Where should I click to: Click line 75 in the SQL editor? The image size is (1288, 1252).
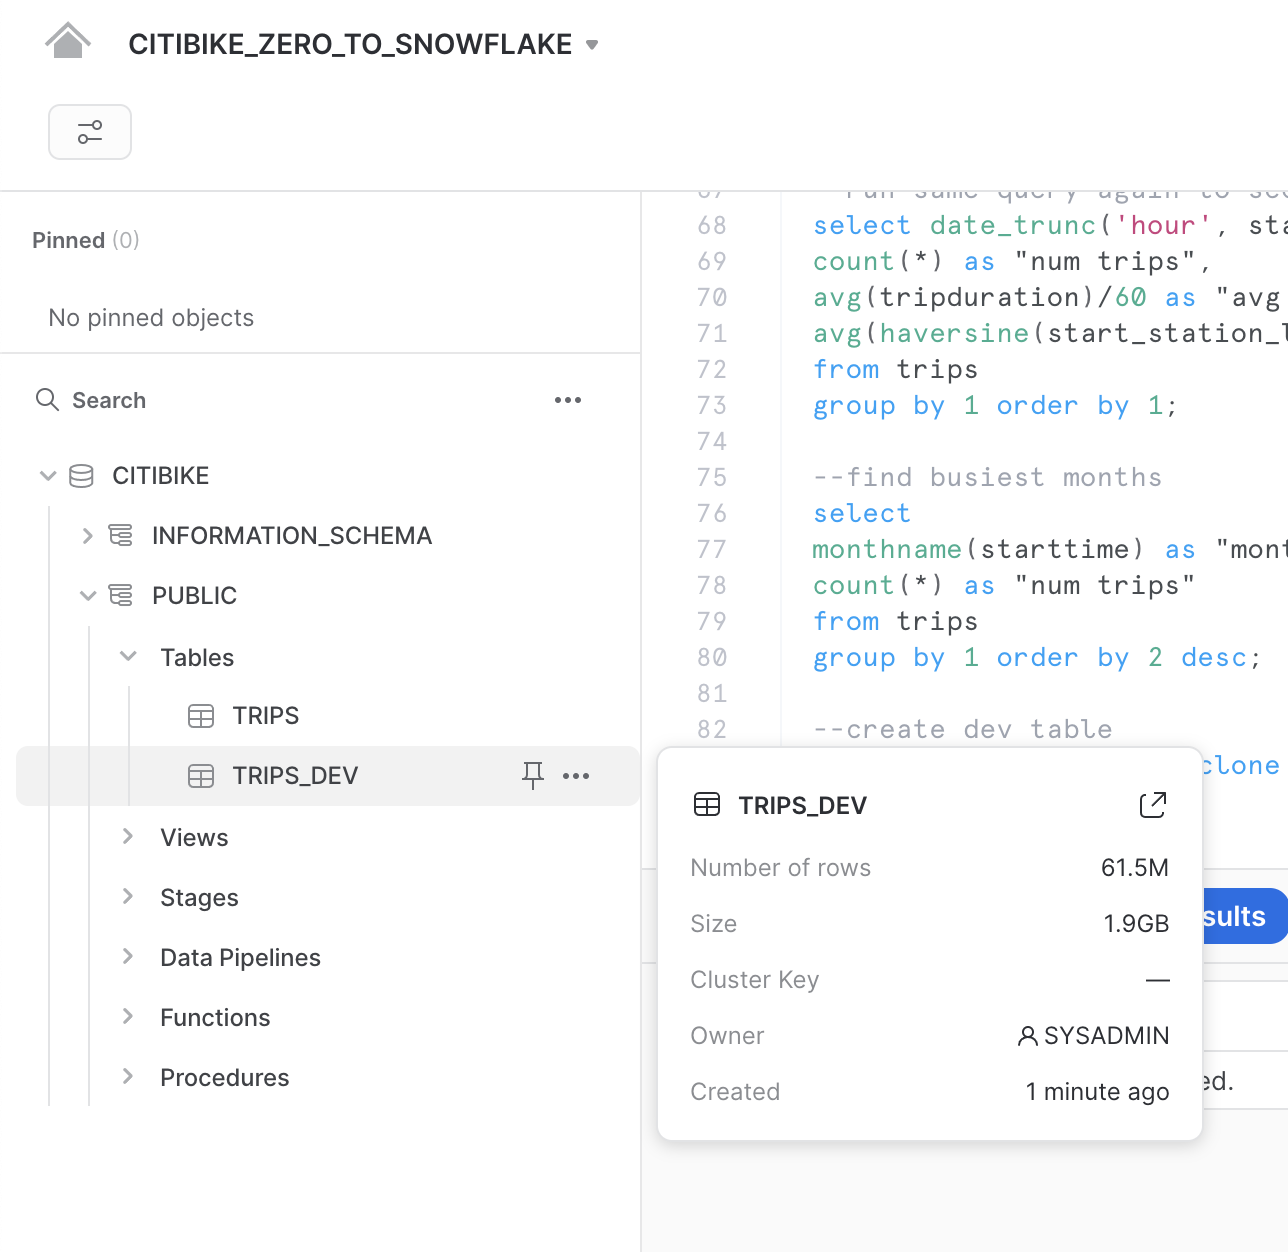click(987, 477)
